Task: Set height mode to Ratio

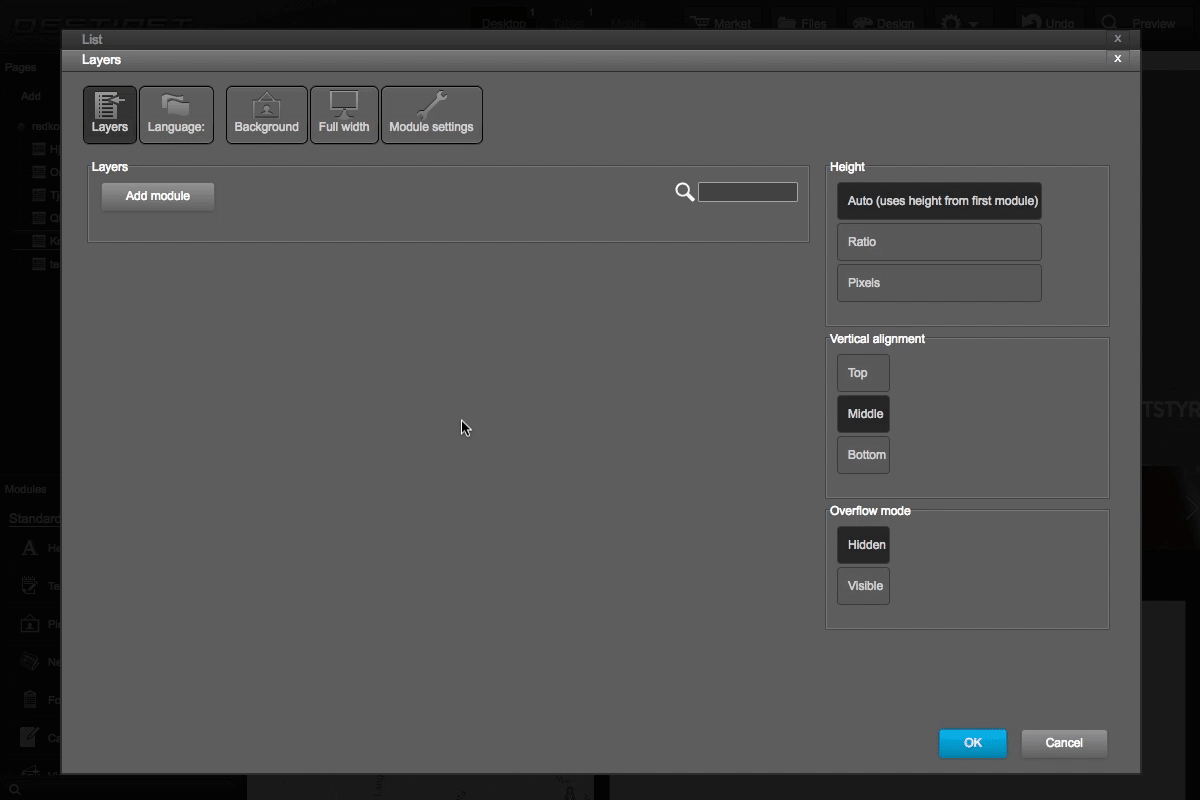Action: coord(938,241)
